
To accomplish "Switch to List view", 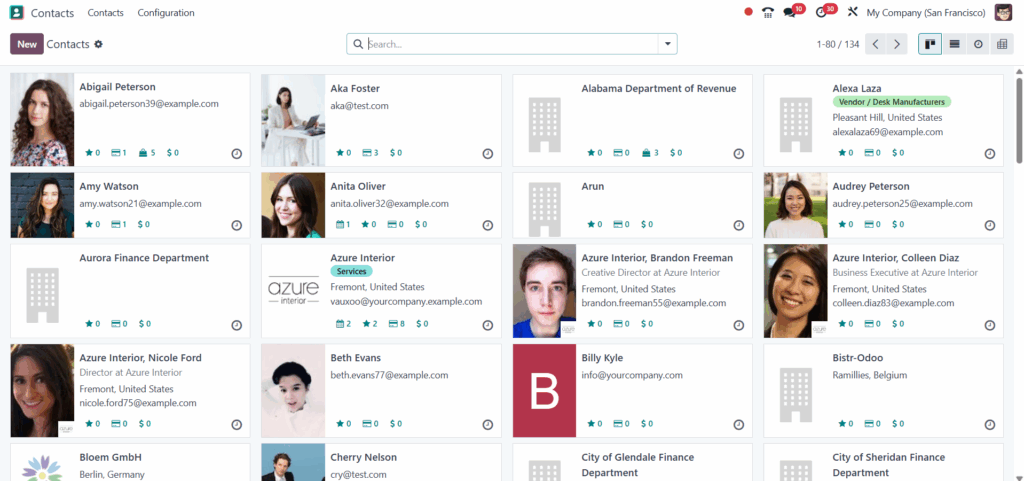I will (x=954, y=44).
